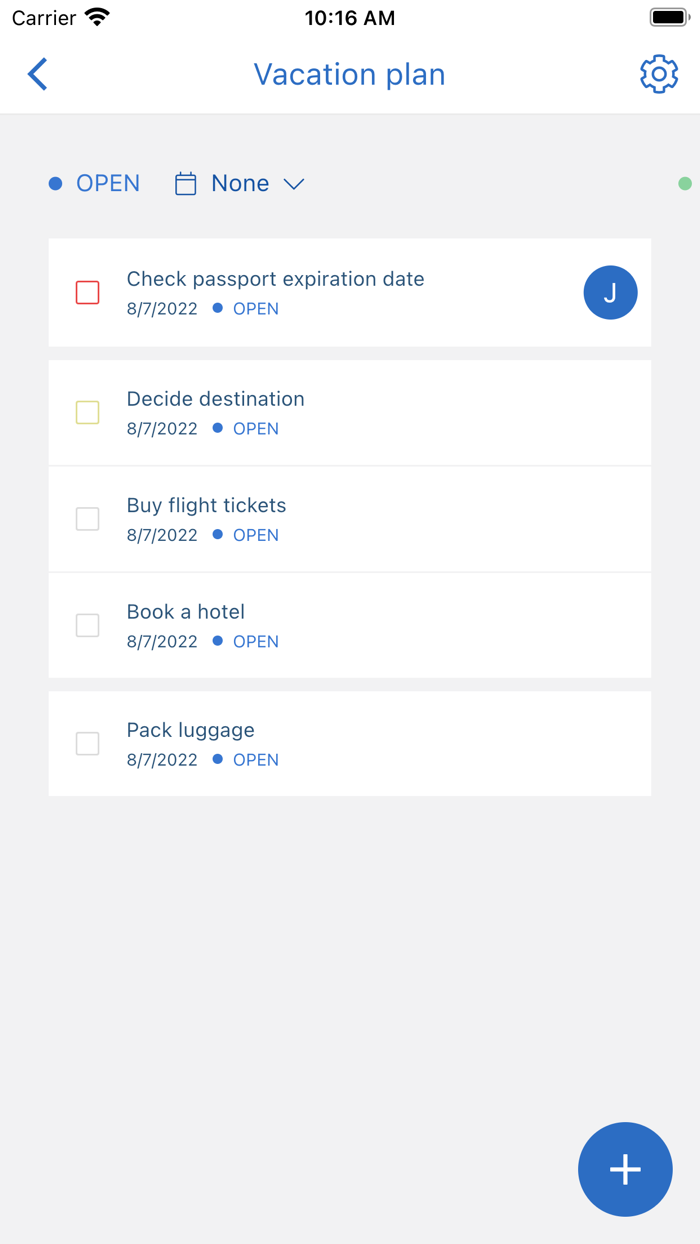
Task: Check off Decide destination
Action: pyautogui.click(x=87, y=412)
